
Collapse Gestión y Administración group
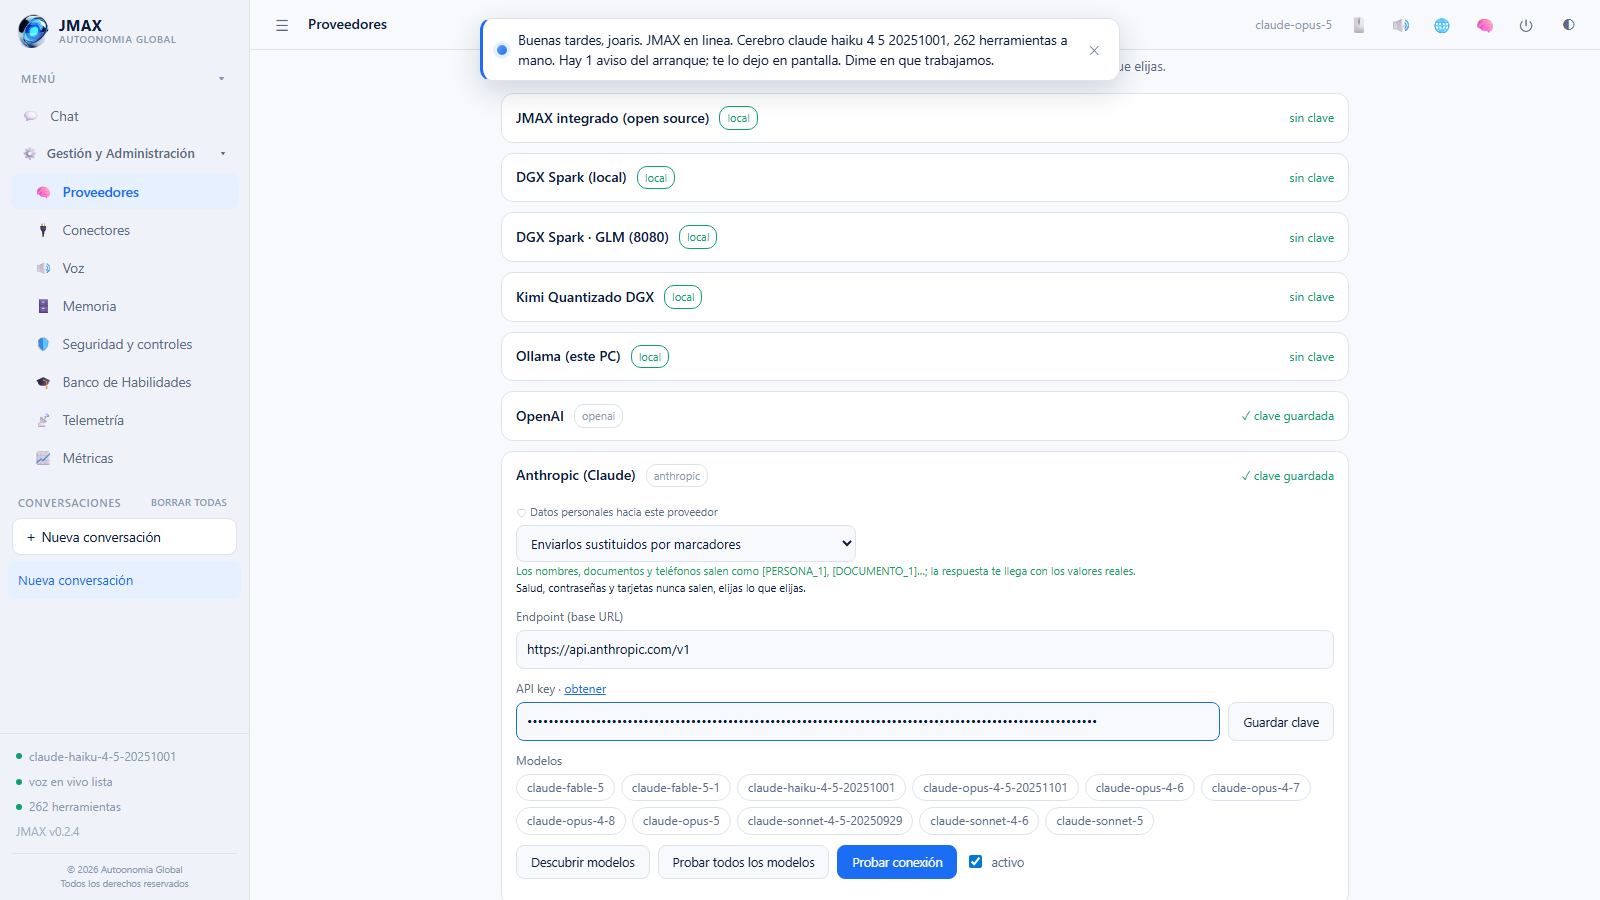[x=223, y=154]
